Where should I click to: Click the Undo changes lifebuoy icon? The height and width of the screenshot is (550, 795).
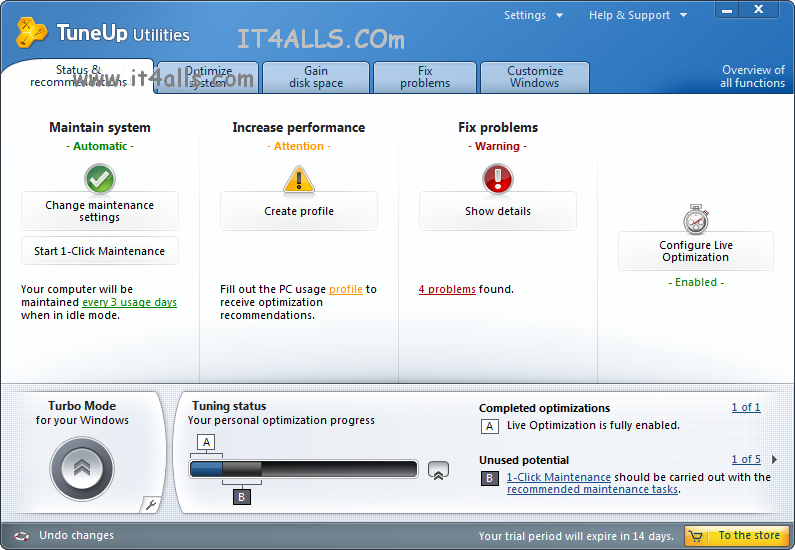click(21, 536)
